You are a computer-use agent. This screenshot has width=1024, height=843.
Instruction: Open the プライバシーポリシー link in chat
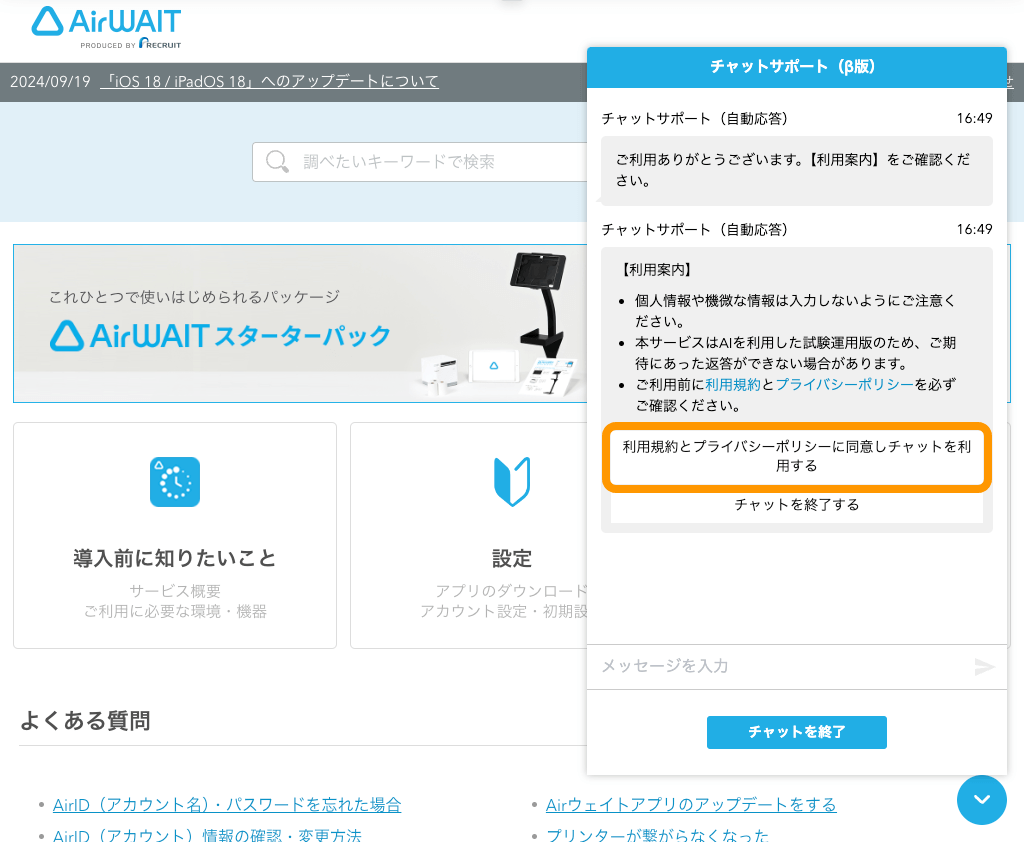tap(844, 385)
